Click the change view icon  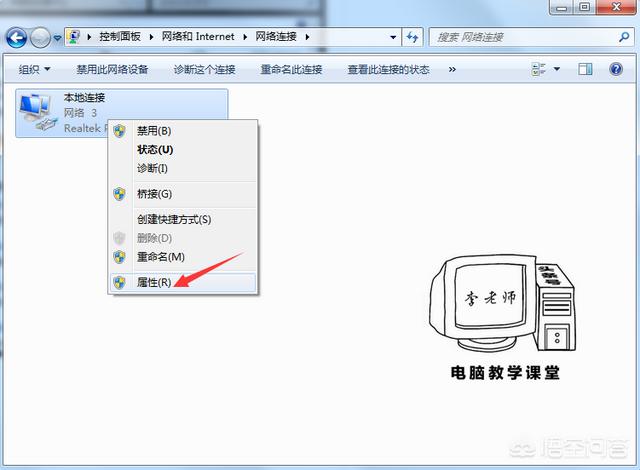click(539, 69)
